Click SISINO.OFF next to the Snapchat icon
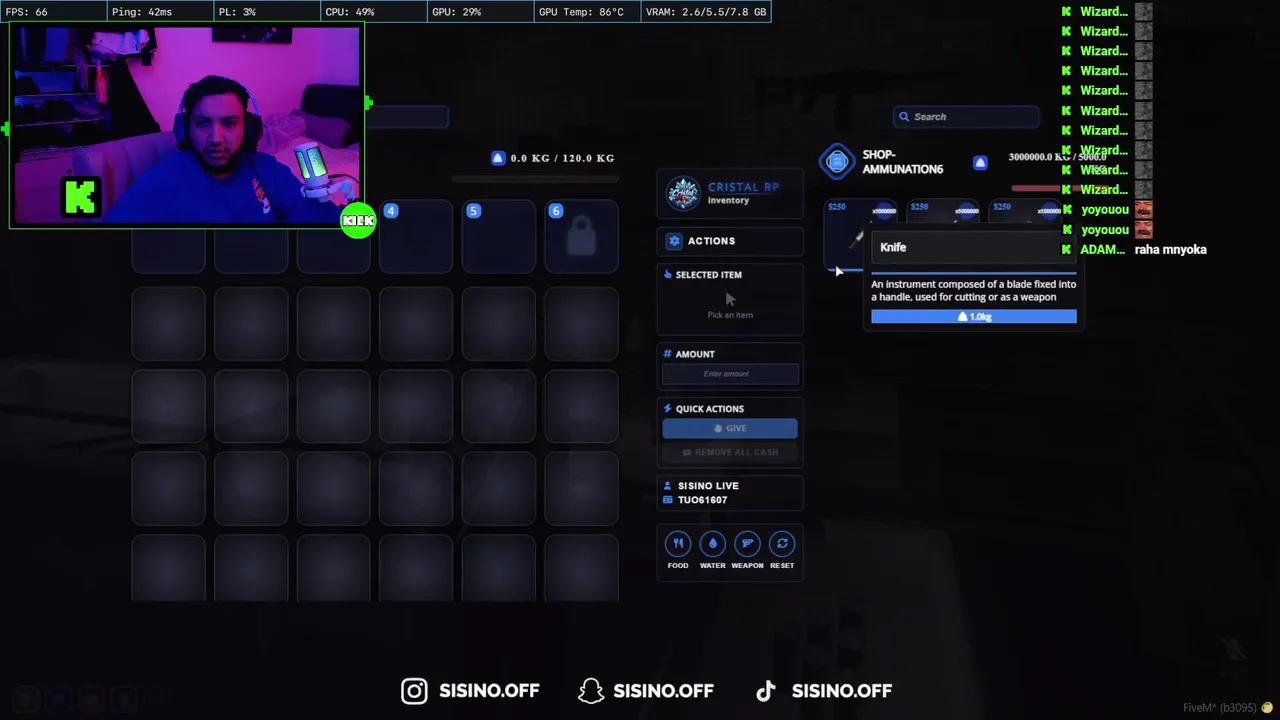This screenshot has width=1280, height=720. click(663, 691)
